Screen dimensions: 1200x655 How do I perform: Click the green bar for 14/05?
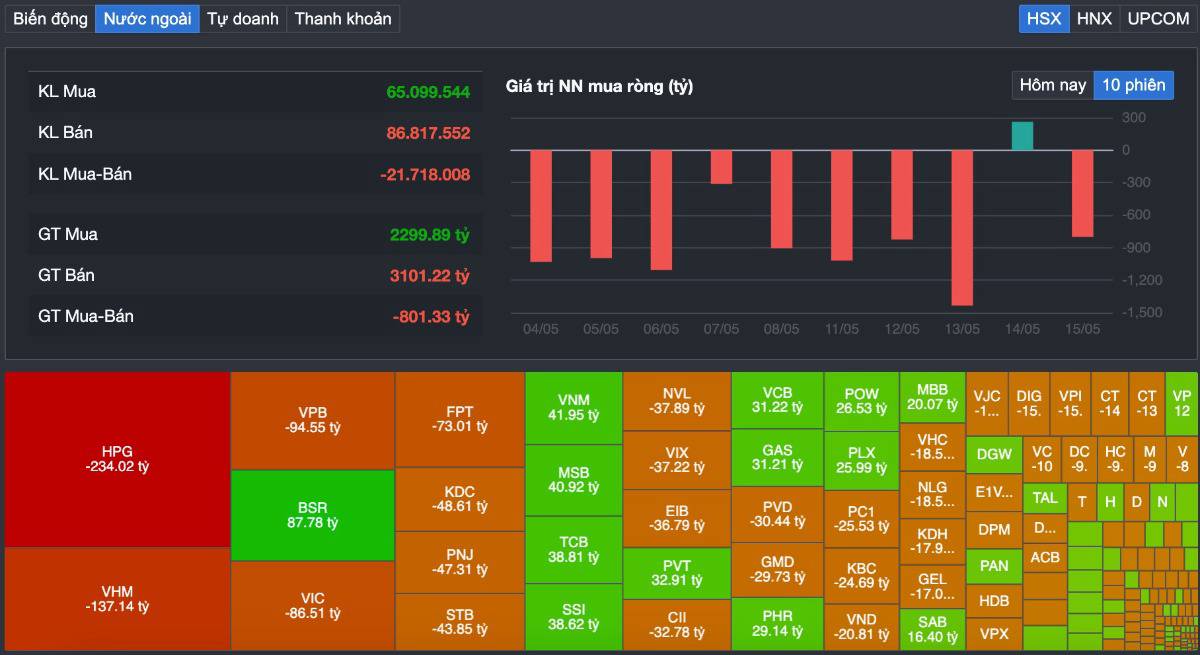1022,136
